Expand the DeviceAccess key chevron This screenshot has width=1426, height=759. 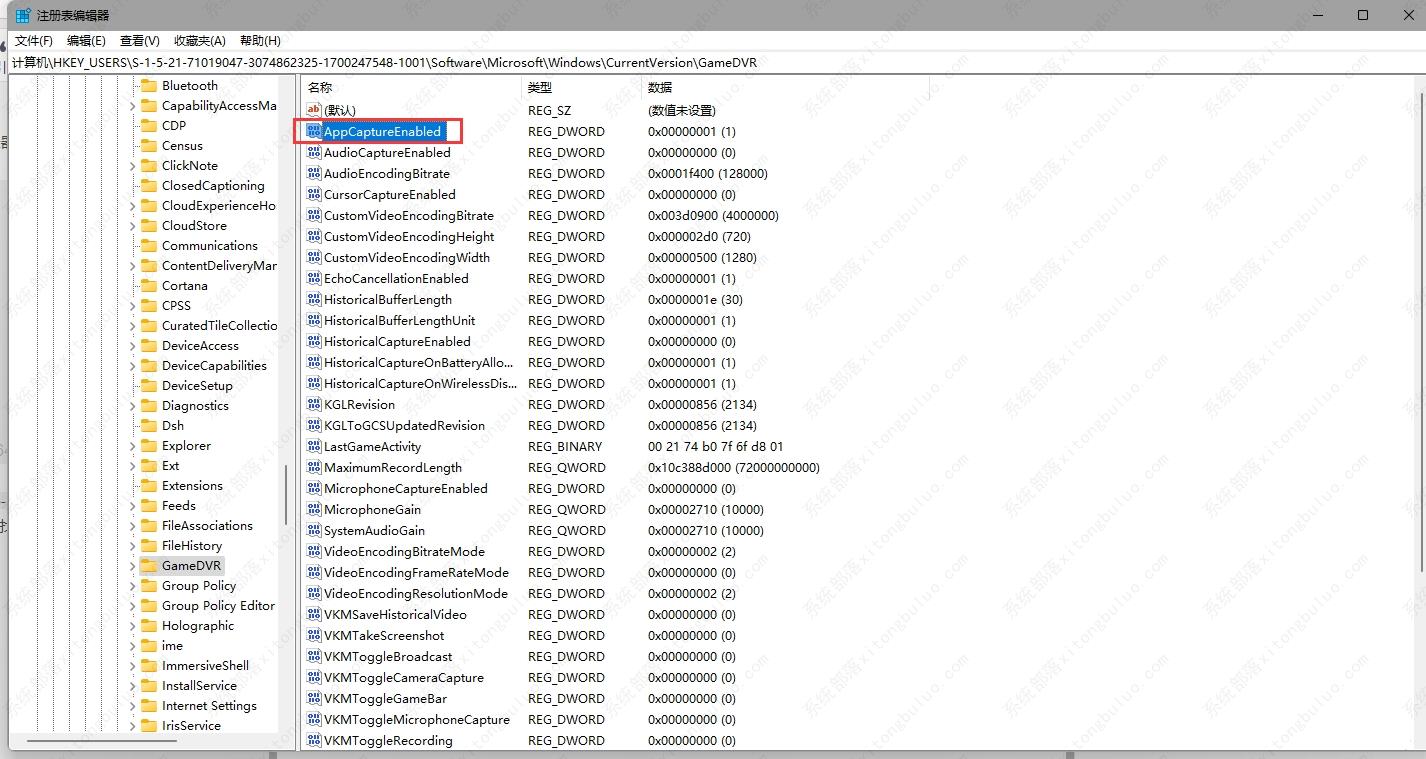tap(132, 346)
